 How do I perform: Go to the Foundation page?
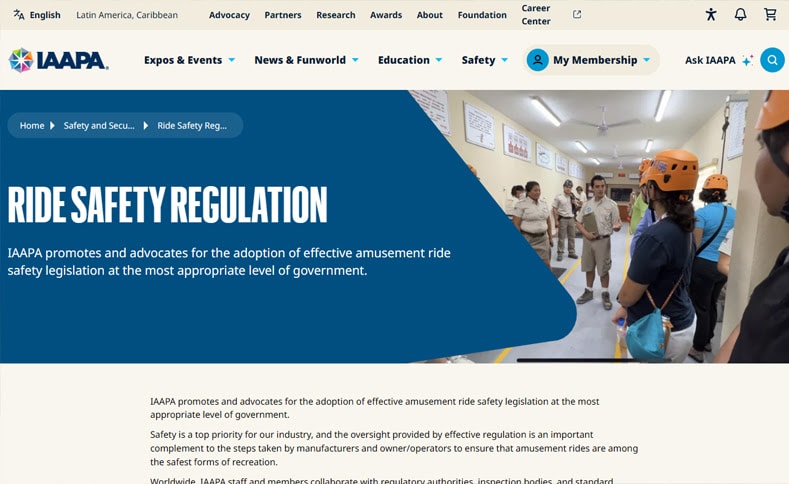[x=482, y=15]
